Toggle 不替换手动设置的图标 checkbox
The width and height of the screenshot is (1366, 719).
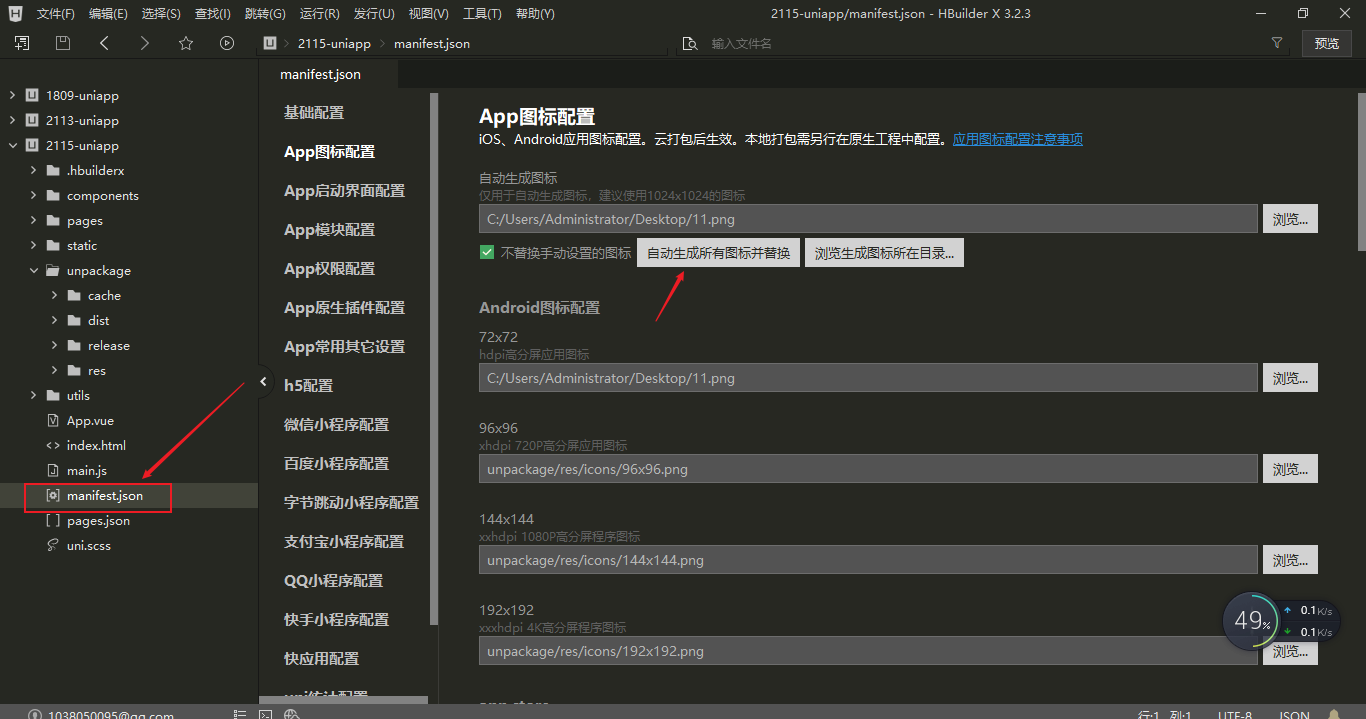click(x=487, y=253)
